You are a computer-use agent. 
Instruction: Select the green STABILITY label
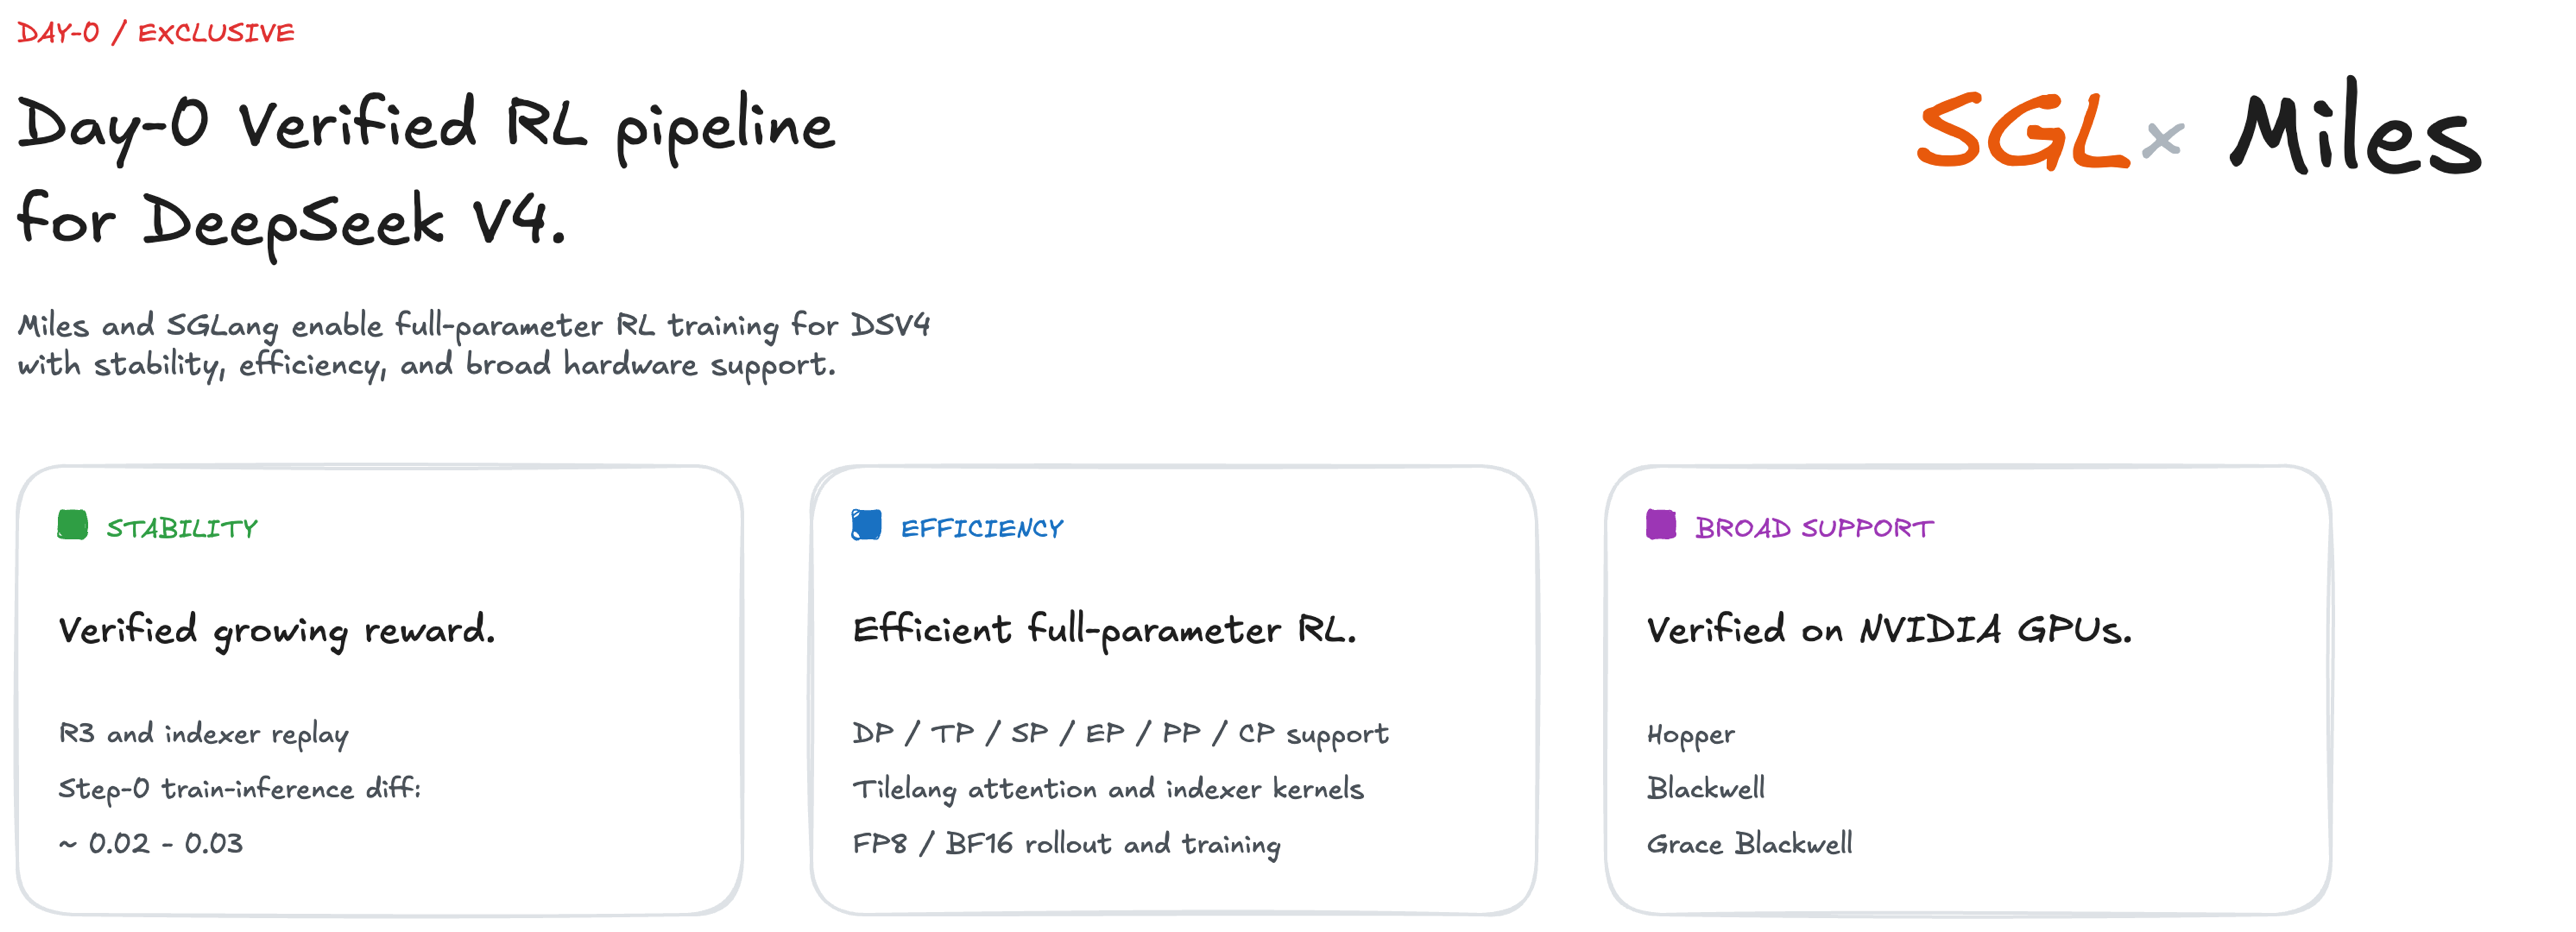(x=182, y=528)
